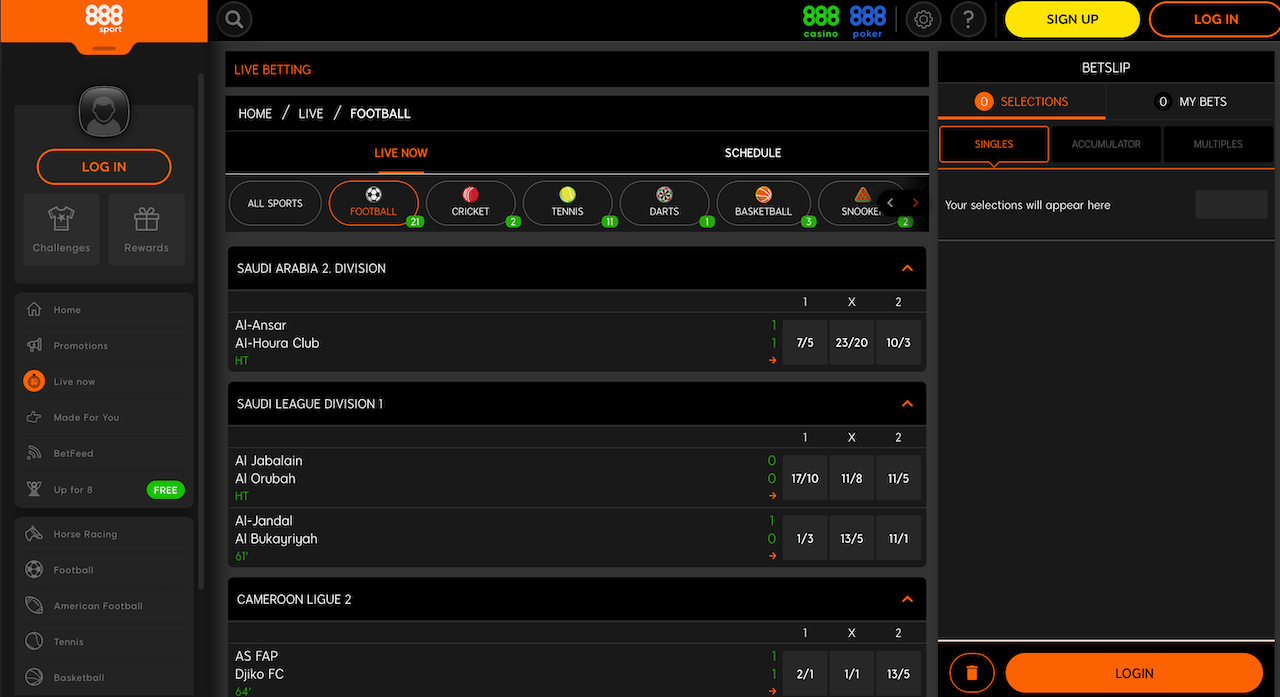Open Al-Ansar match details arrow
The height and width of the screenshot is (697, 1280).
773,361
